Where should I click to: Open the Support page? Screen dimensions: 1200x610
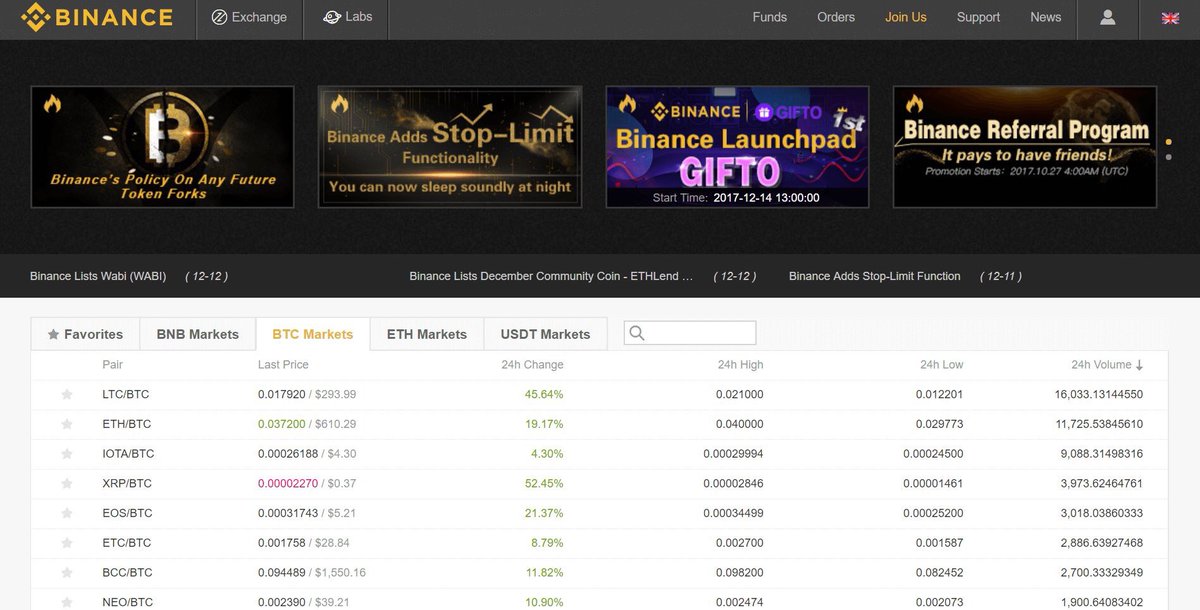(978, 17)
